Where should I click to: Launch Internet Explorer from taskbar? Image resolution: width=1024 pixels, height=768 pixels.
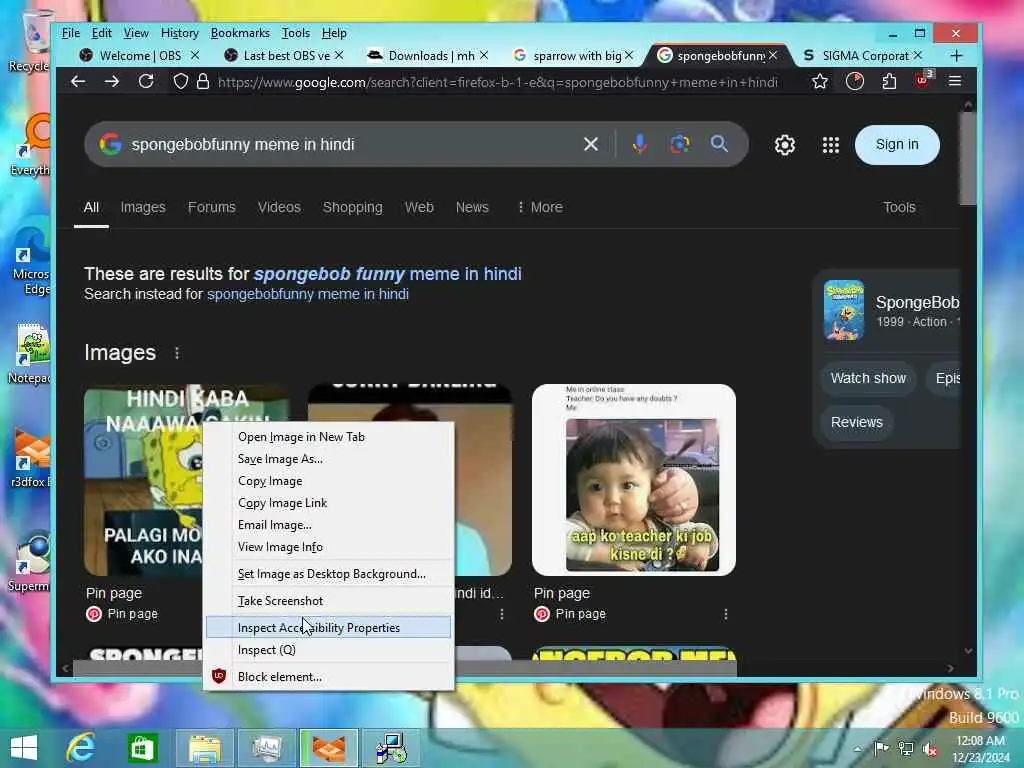coord(82,748)
